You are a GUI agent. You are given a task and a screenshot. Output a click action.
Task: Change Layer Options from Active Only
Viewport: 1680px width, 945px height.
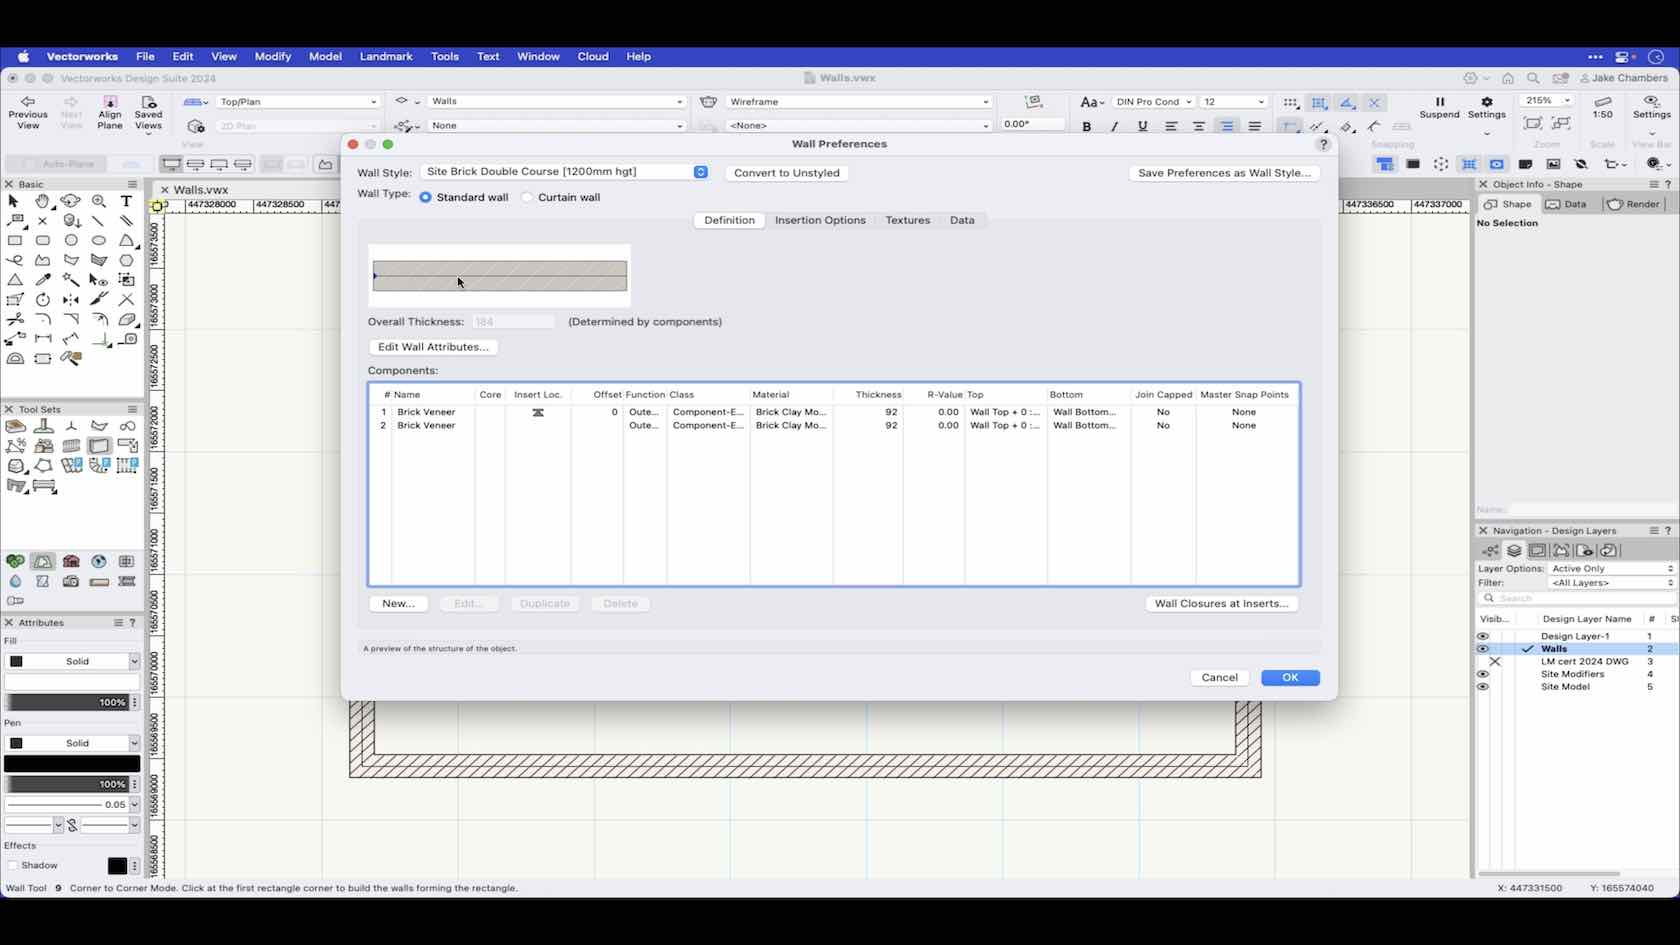1610,568
